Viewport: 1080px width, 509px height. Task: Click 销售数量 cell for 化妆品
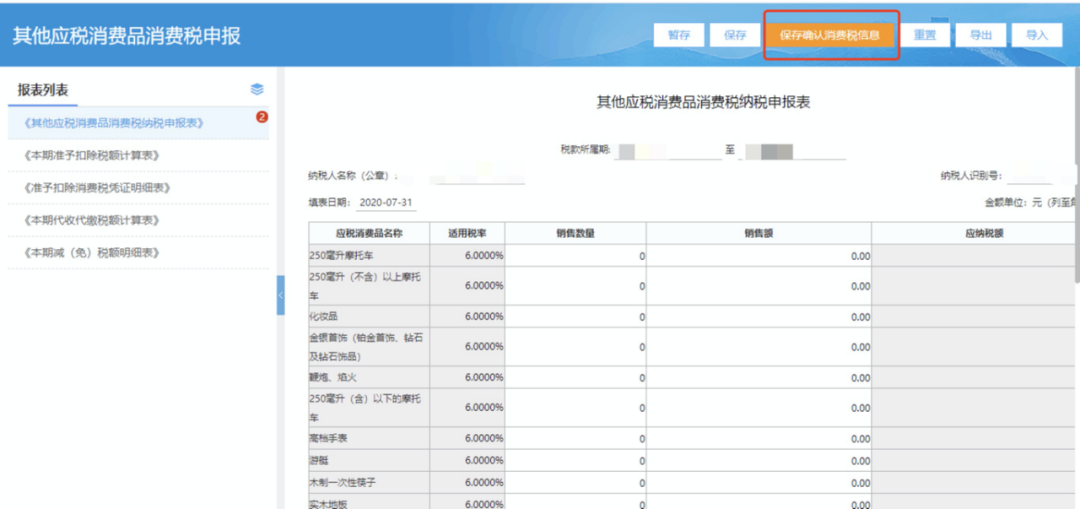coord(575,317)
